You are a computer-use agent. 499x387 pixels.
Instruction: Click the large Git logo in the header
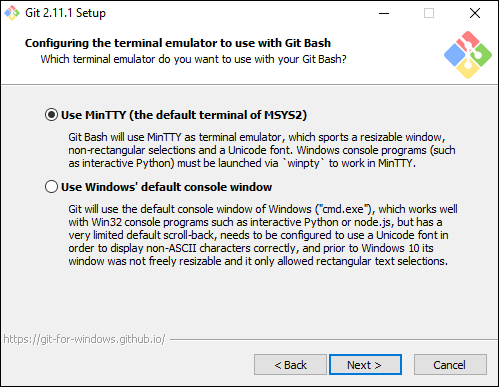click(x=468, y=55)
